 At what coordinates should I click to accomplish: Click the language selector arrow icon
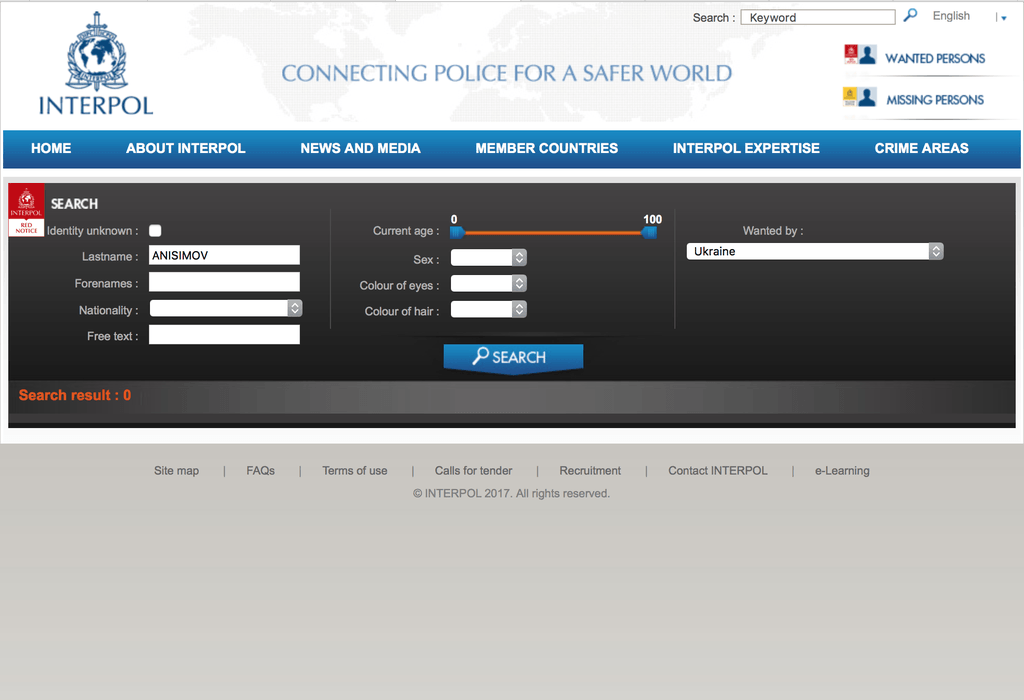point(1003,18)
